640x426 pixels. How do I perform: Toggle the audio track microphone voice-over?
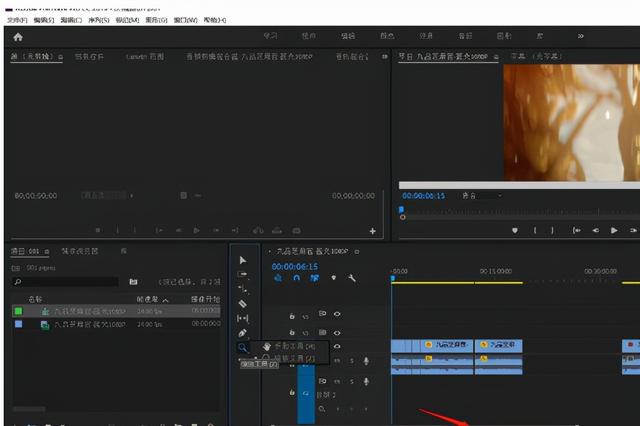tap(366, 361)
